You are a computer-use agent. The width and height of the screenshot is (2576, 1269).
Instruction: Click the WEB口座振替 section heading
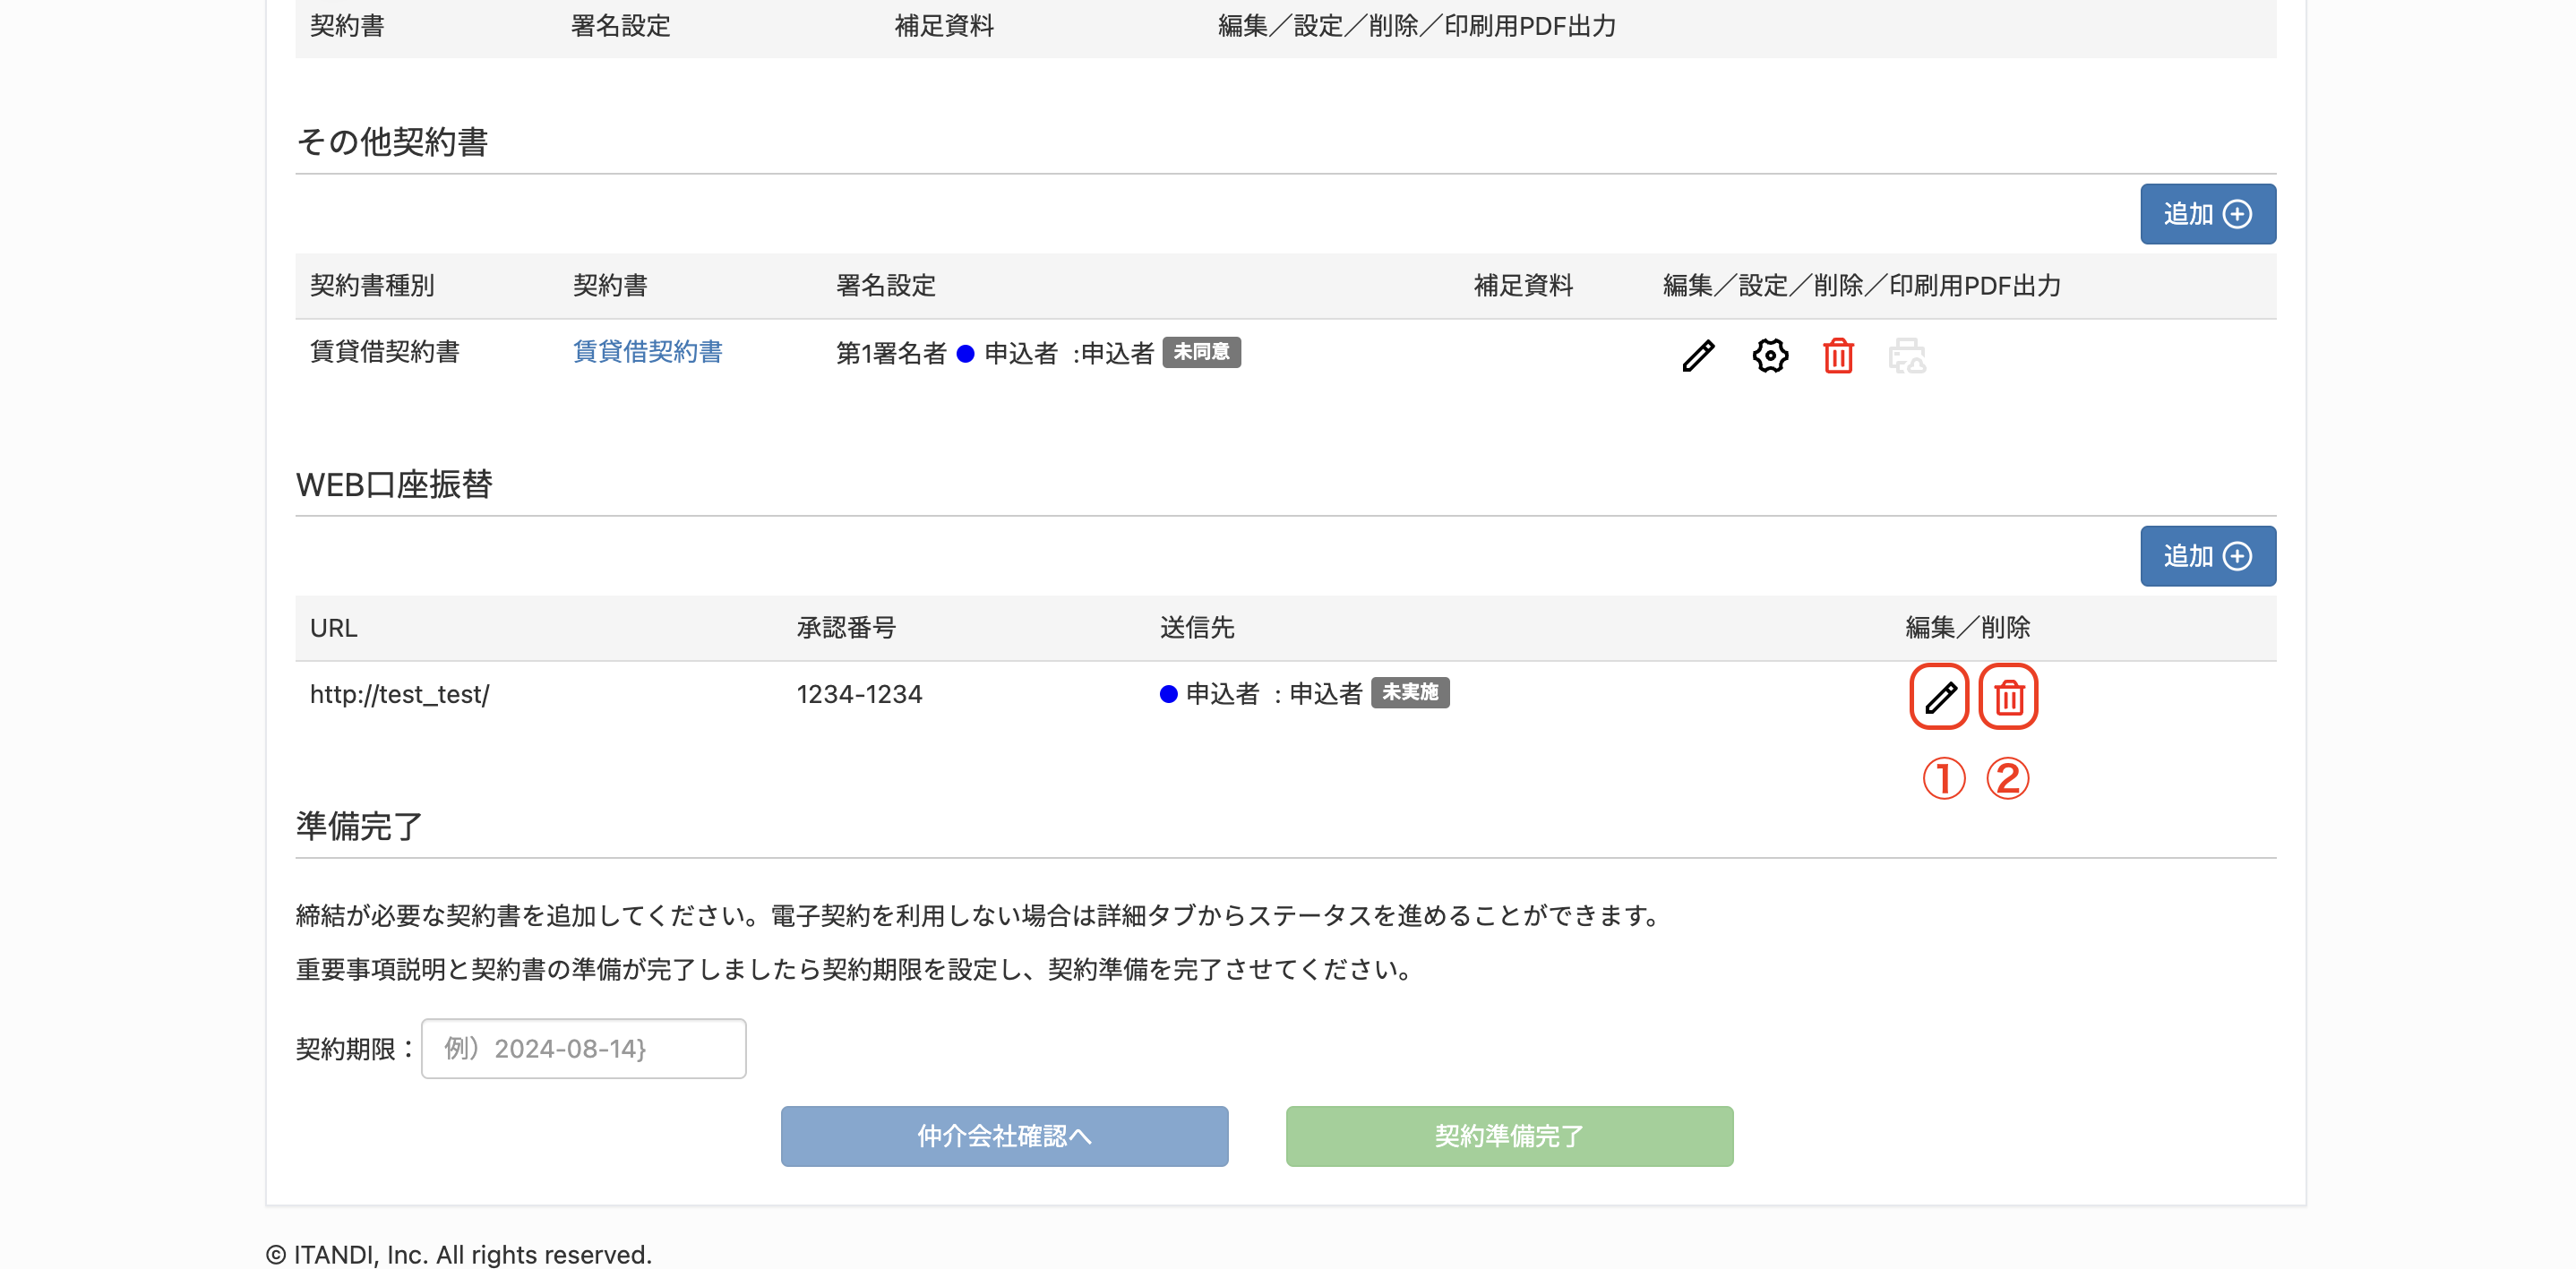[394, 485]
